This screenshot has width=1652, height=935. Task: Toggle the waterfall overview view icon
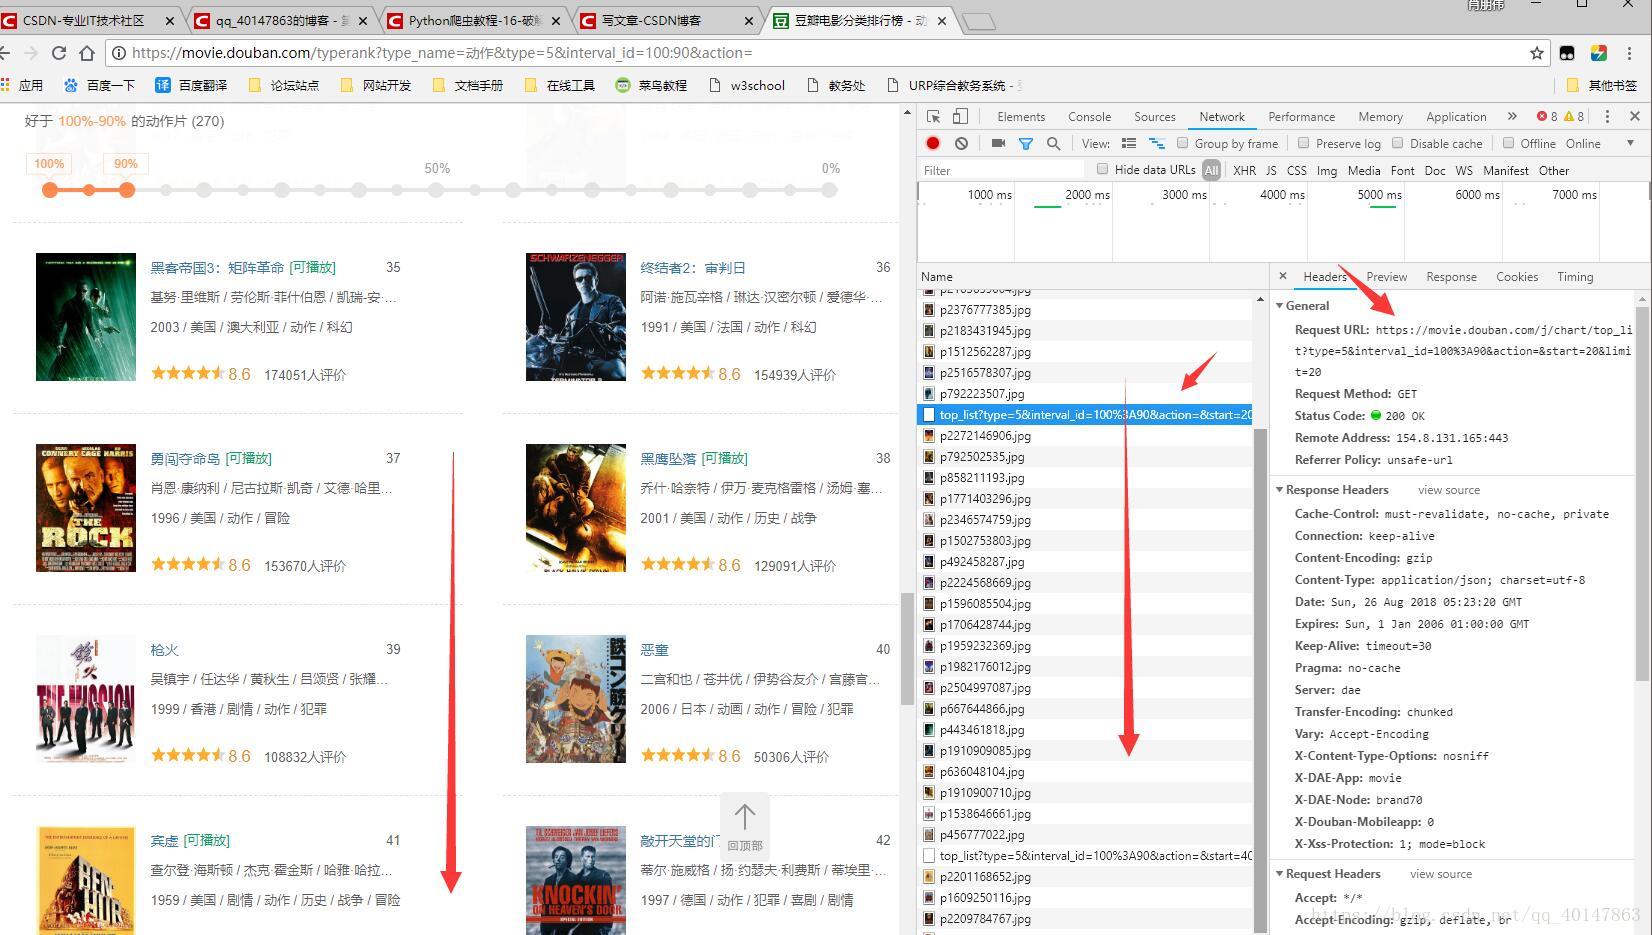pos(1157,143)
